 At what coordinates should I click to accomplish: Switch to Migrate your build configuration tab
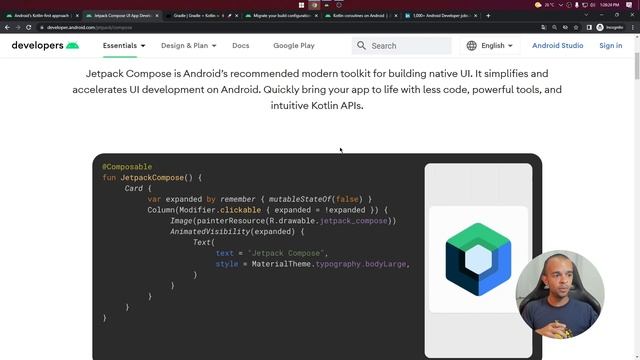click(281, 16)
